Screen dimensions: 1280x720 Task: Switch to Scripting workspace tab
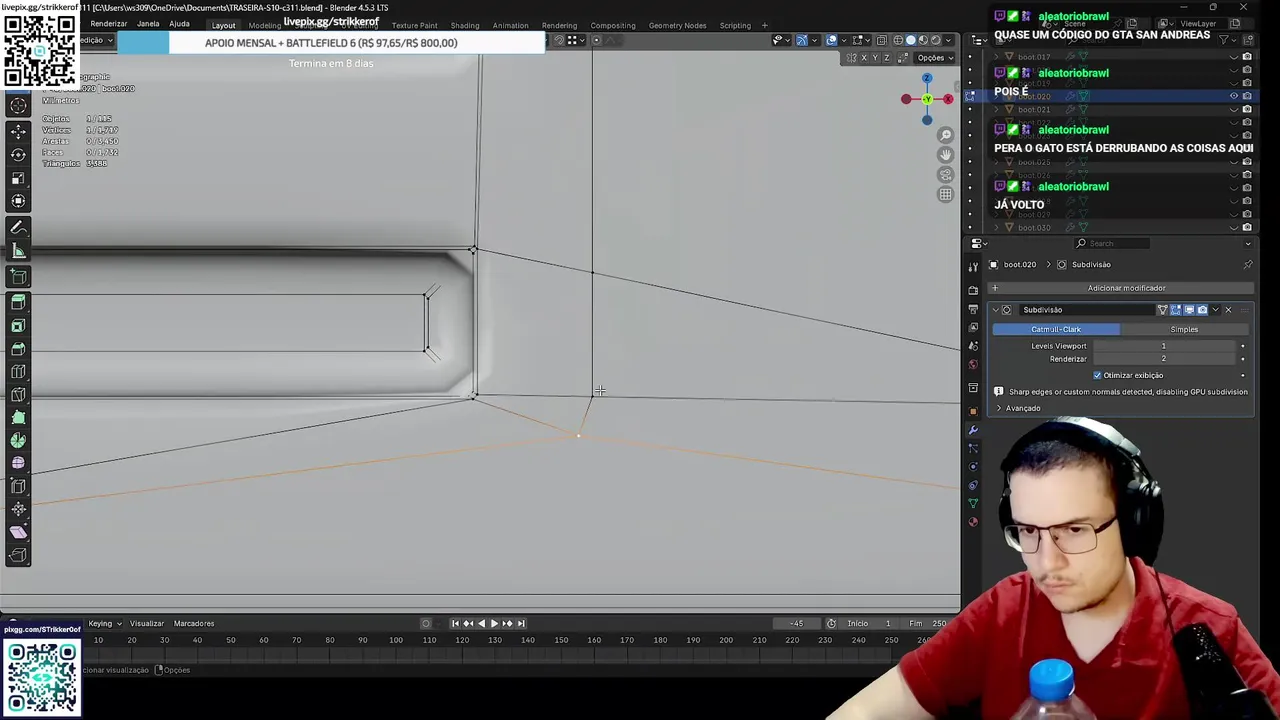tap(735, 25)
